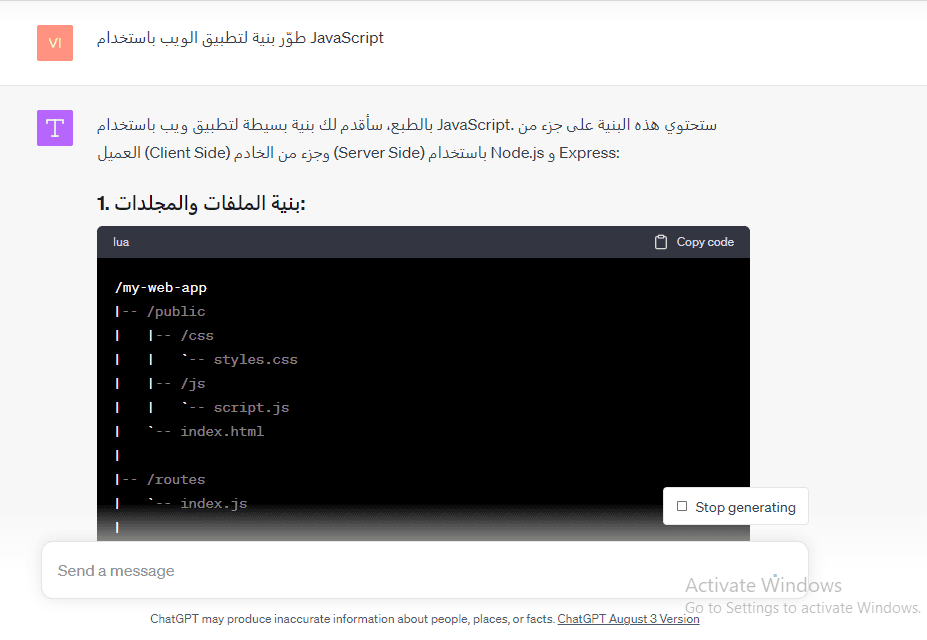927x640 pixels.
Task: Click index.js in the code block
Action: point(213,503)
